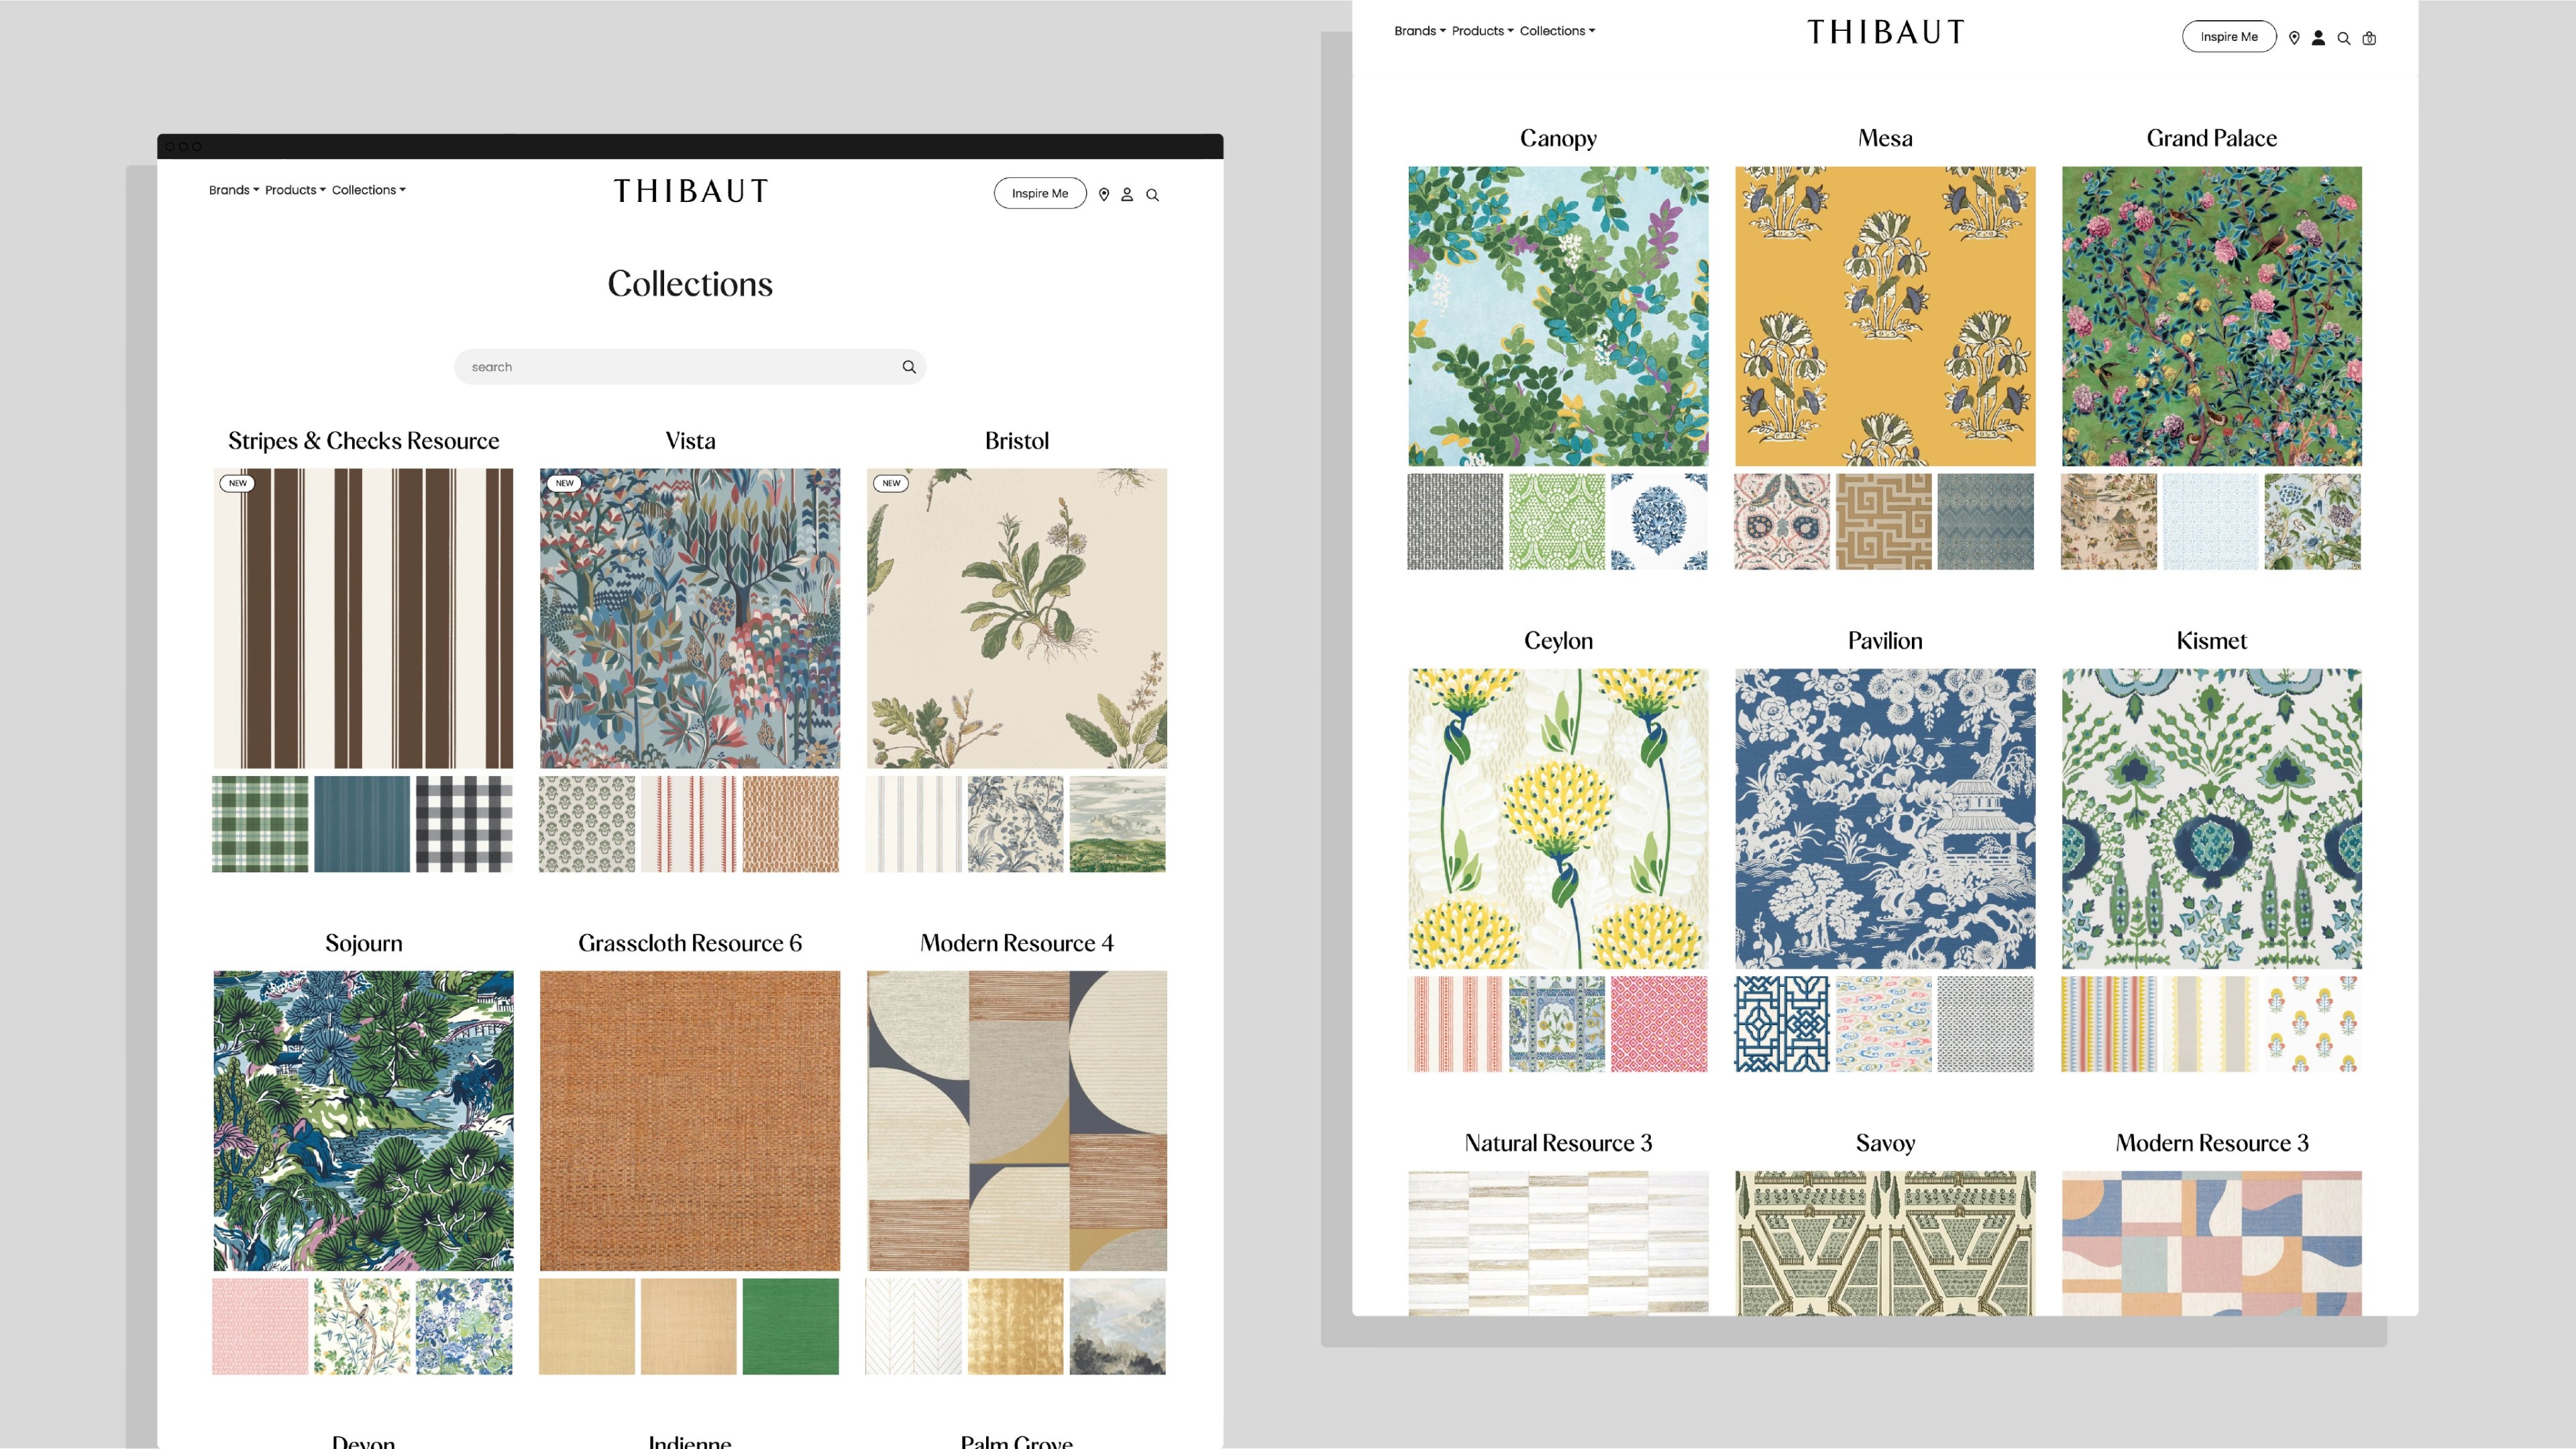This screenshot has width=2576, height=1449.
Task: Select the navy fretwork swatch under Pavilion
Action: point(1782,1024)
